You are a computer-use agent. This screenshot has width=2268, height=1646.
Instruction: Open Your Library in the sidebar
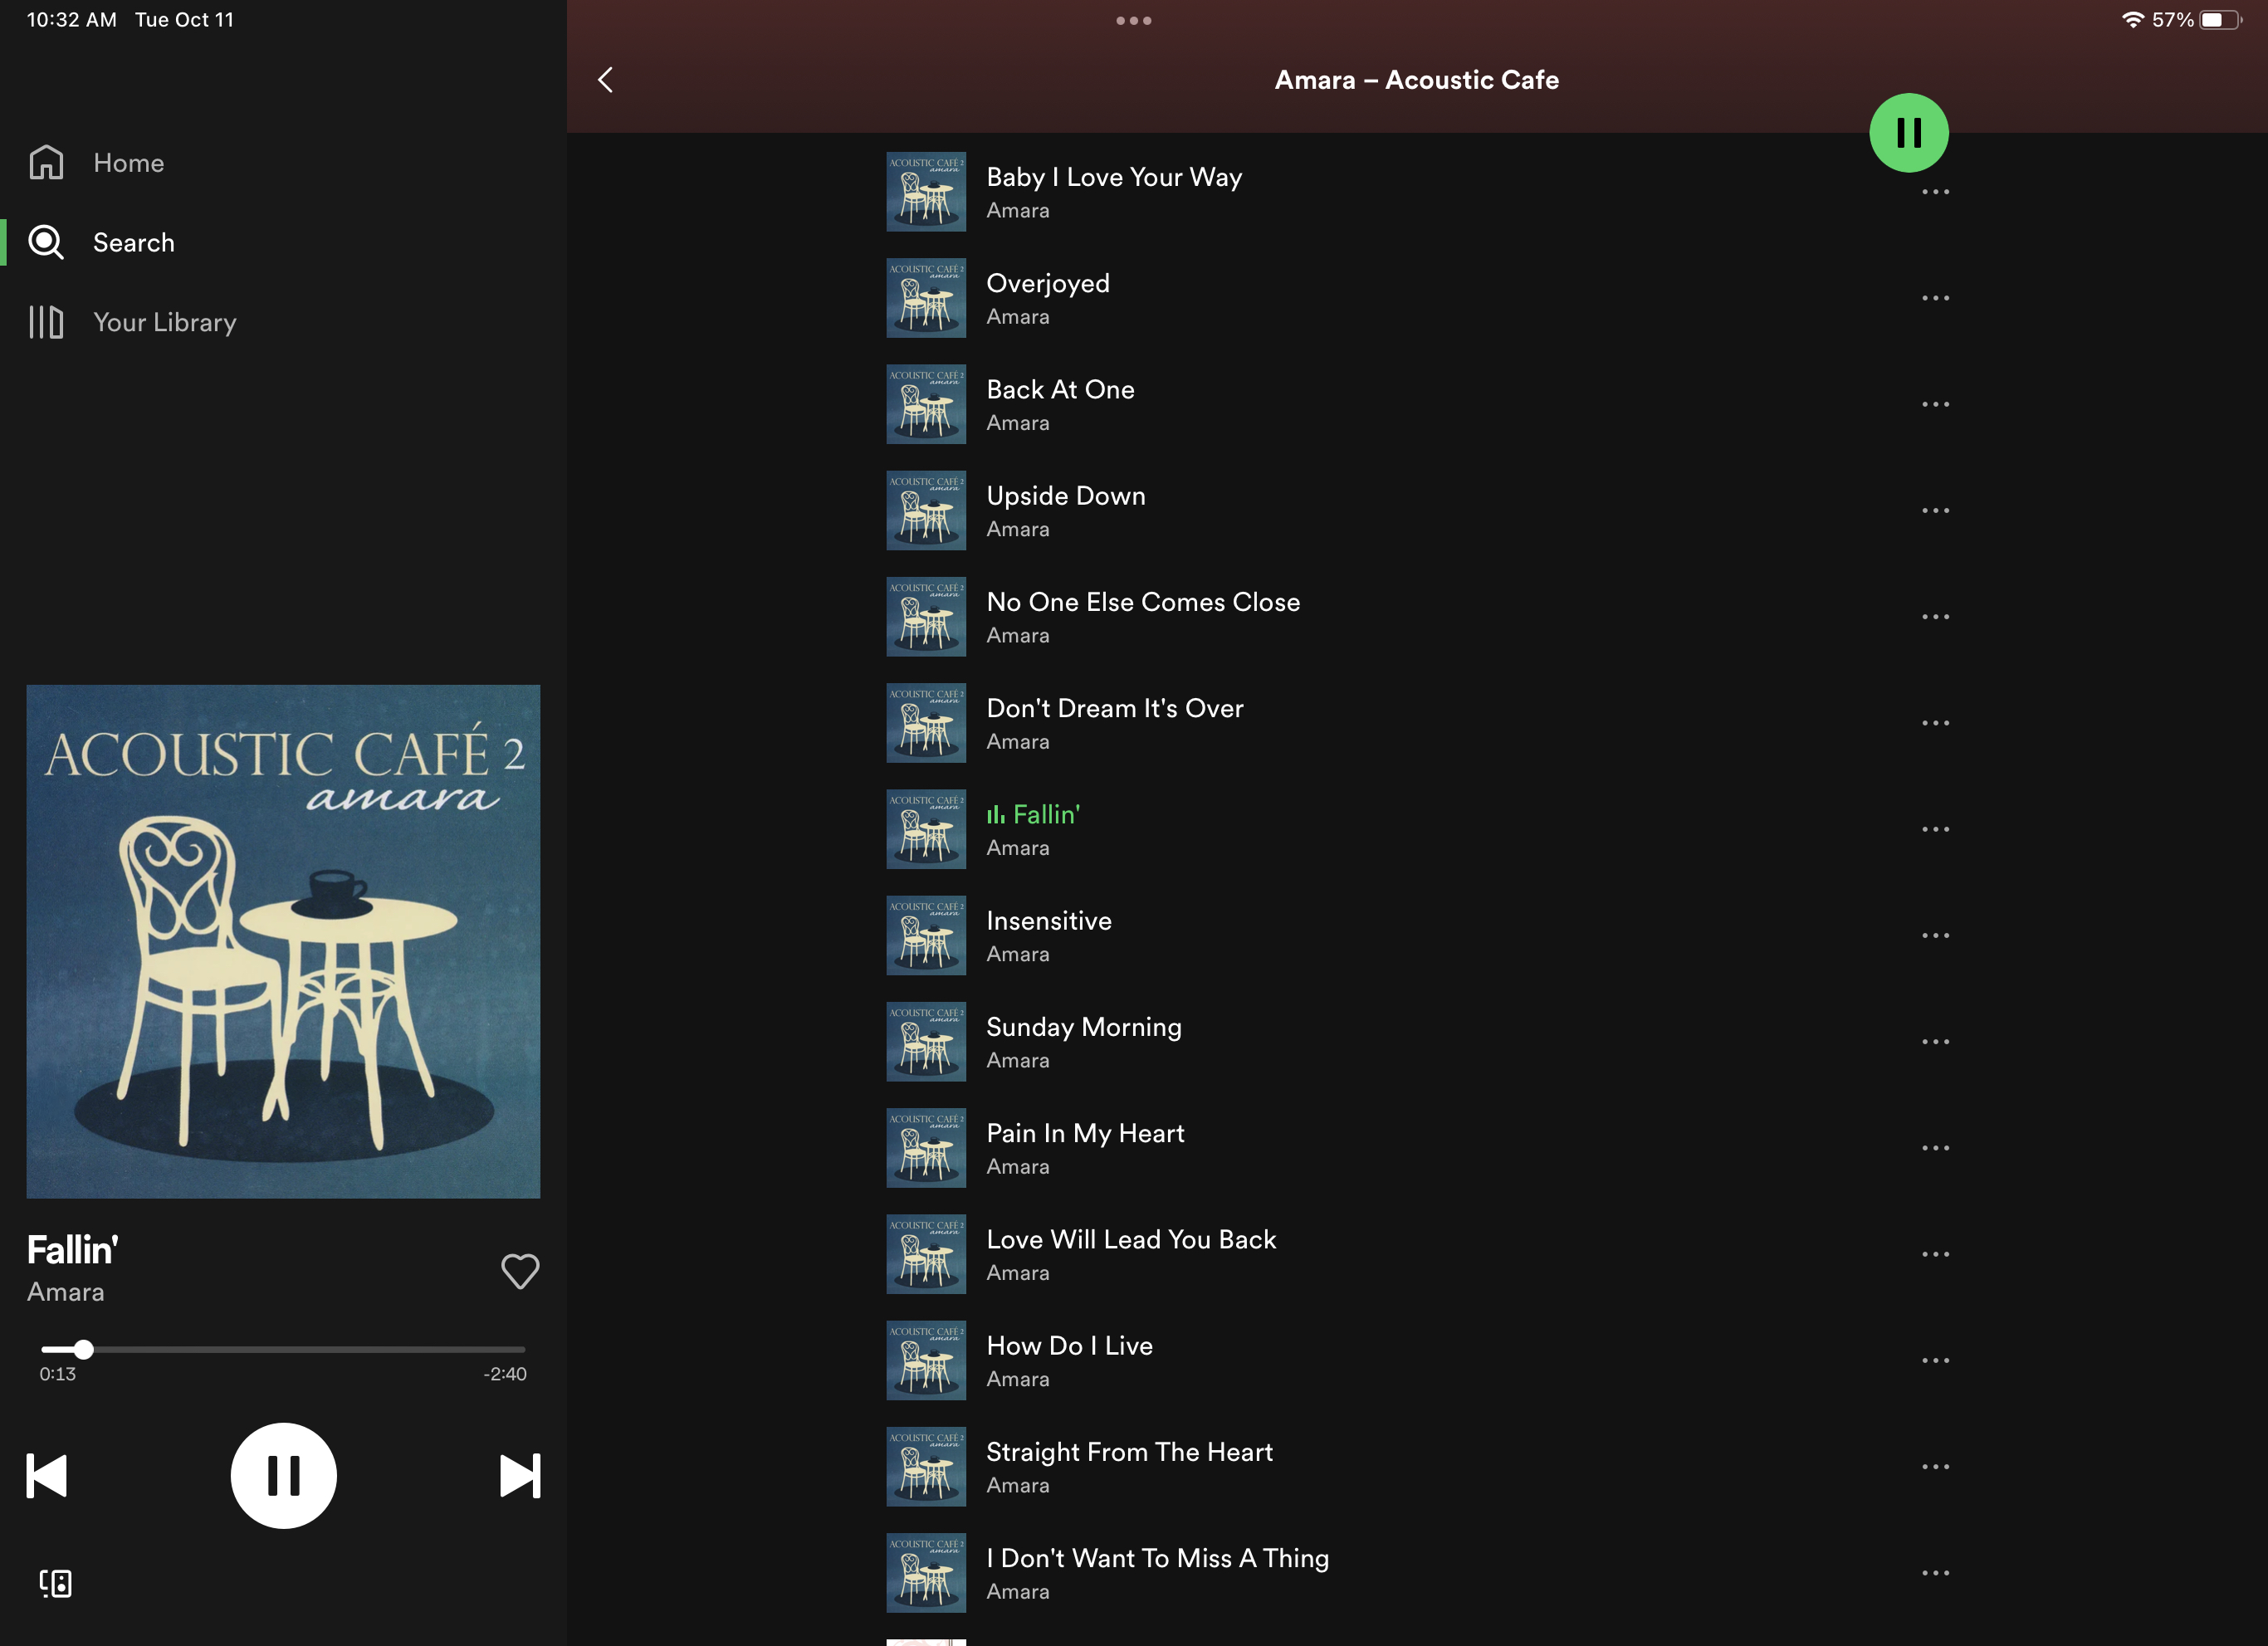point(133,322)
